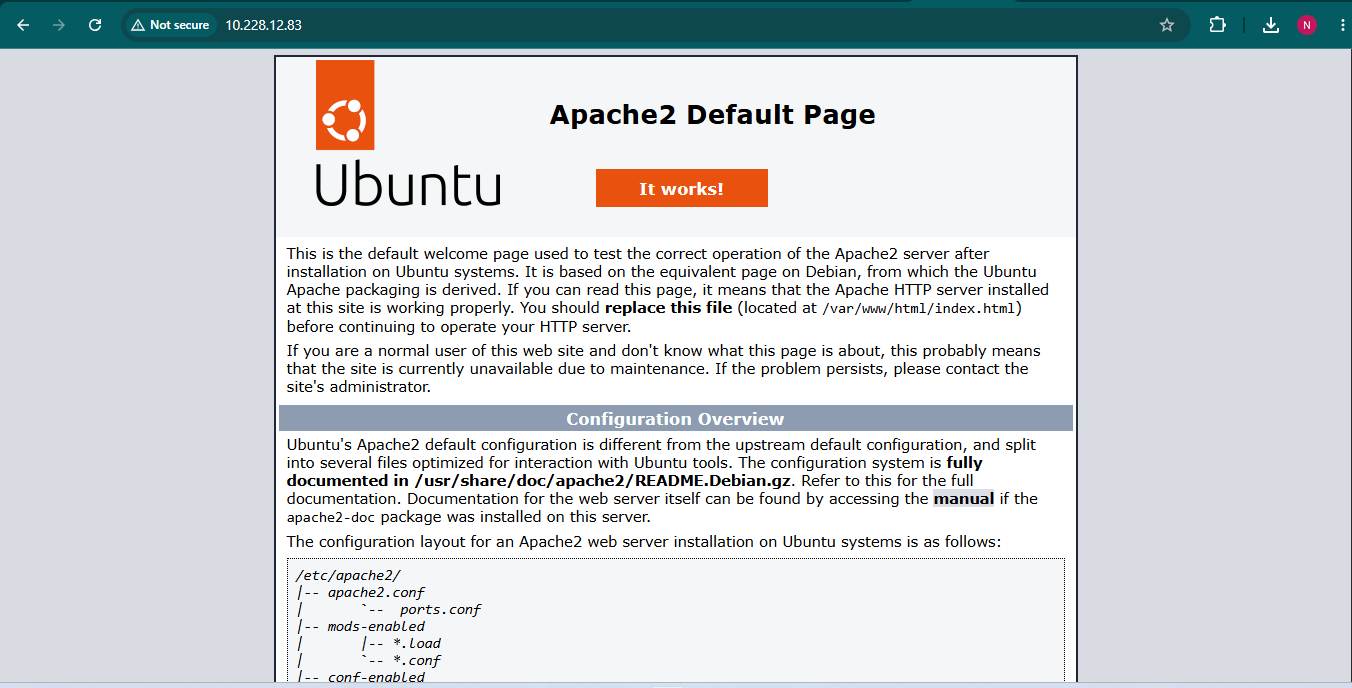Image resolution: width=1352 pixels, height=688 pixels.
Task: Click the bold text replace this file
Action: pyautogui.click(x=668, y=308)
